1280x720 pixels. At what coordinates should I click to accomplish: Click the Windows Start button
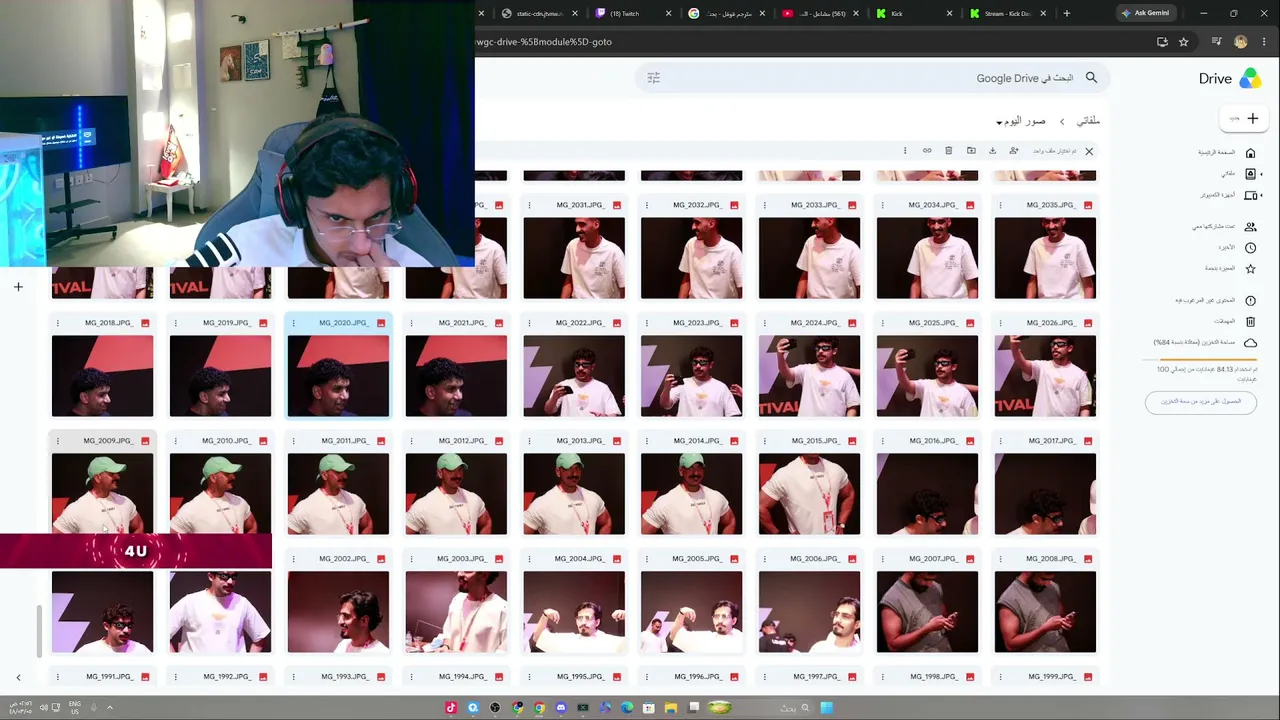pyautogui.click(x=827, y=708)
